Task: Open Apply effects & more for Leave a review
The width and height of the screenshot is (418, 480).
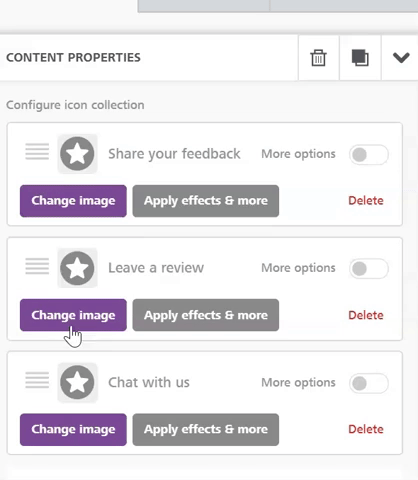Action: (x=206, y=315)
